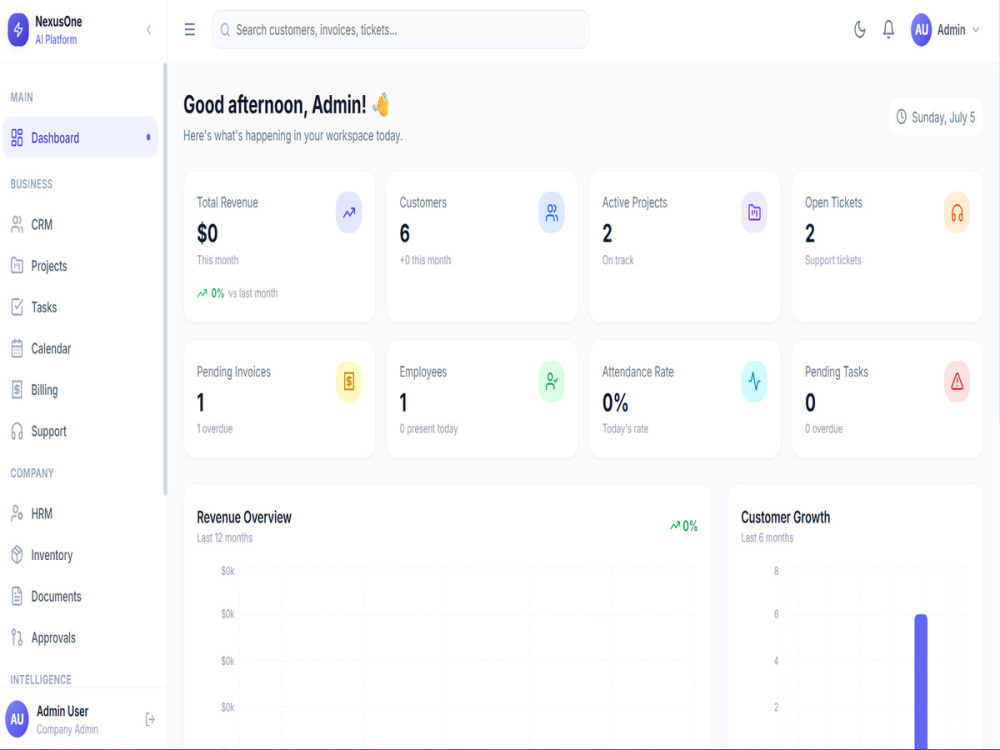Click the 0% trend badge in Revenue Overview
The height and width of the screenshot is (750, 1000).
(x=684, y=526)
